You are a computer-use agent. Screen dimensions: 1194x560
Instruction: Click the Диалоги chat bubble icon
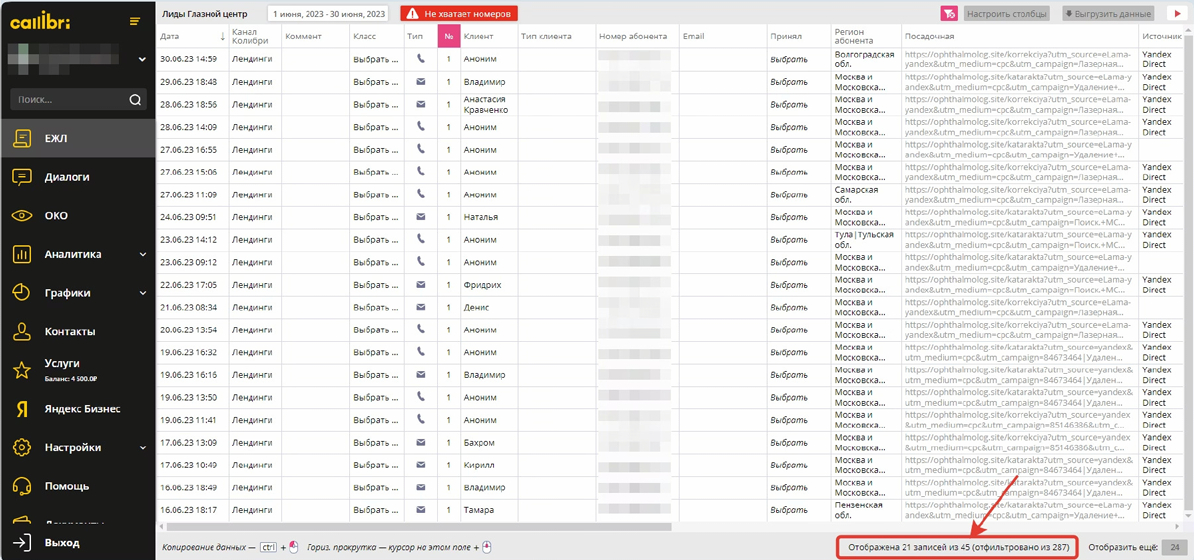(x=22, y=177)
